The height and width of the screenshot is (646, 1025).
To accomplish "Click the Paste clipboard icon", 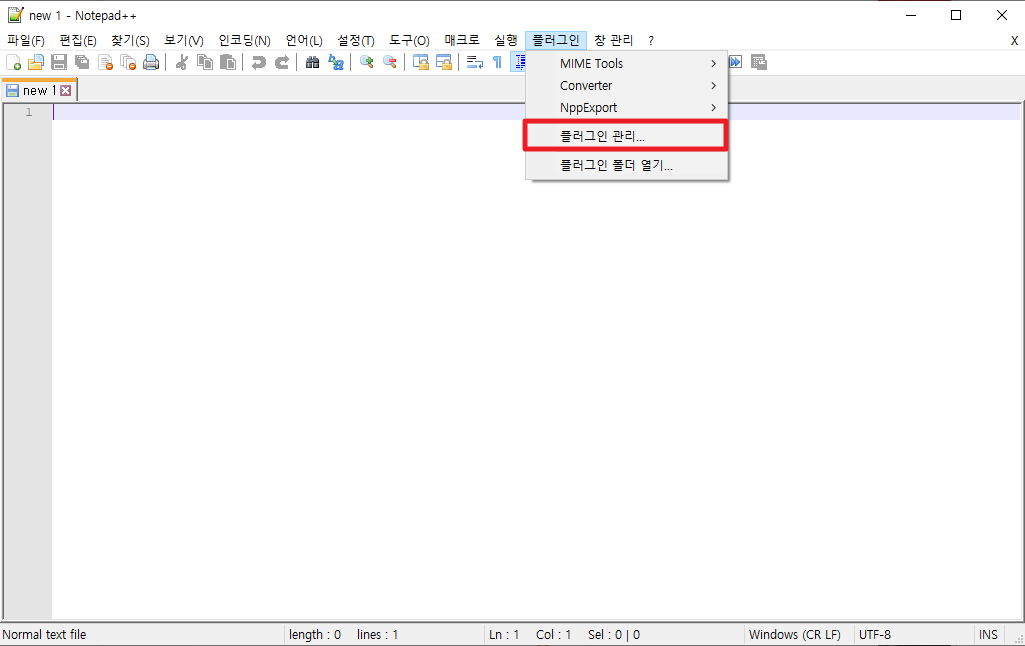I will 227,62.
